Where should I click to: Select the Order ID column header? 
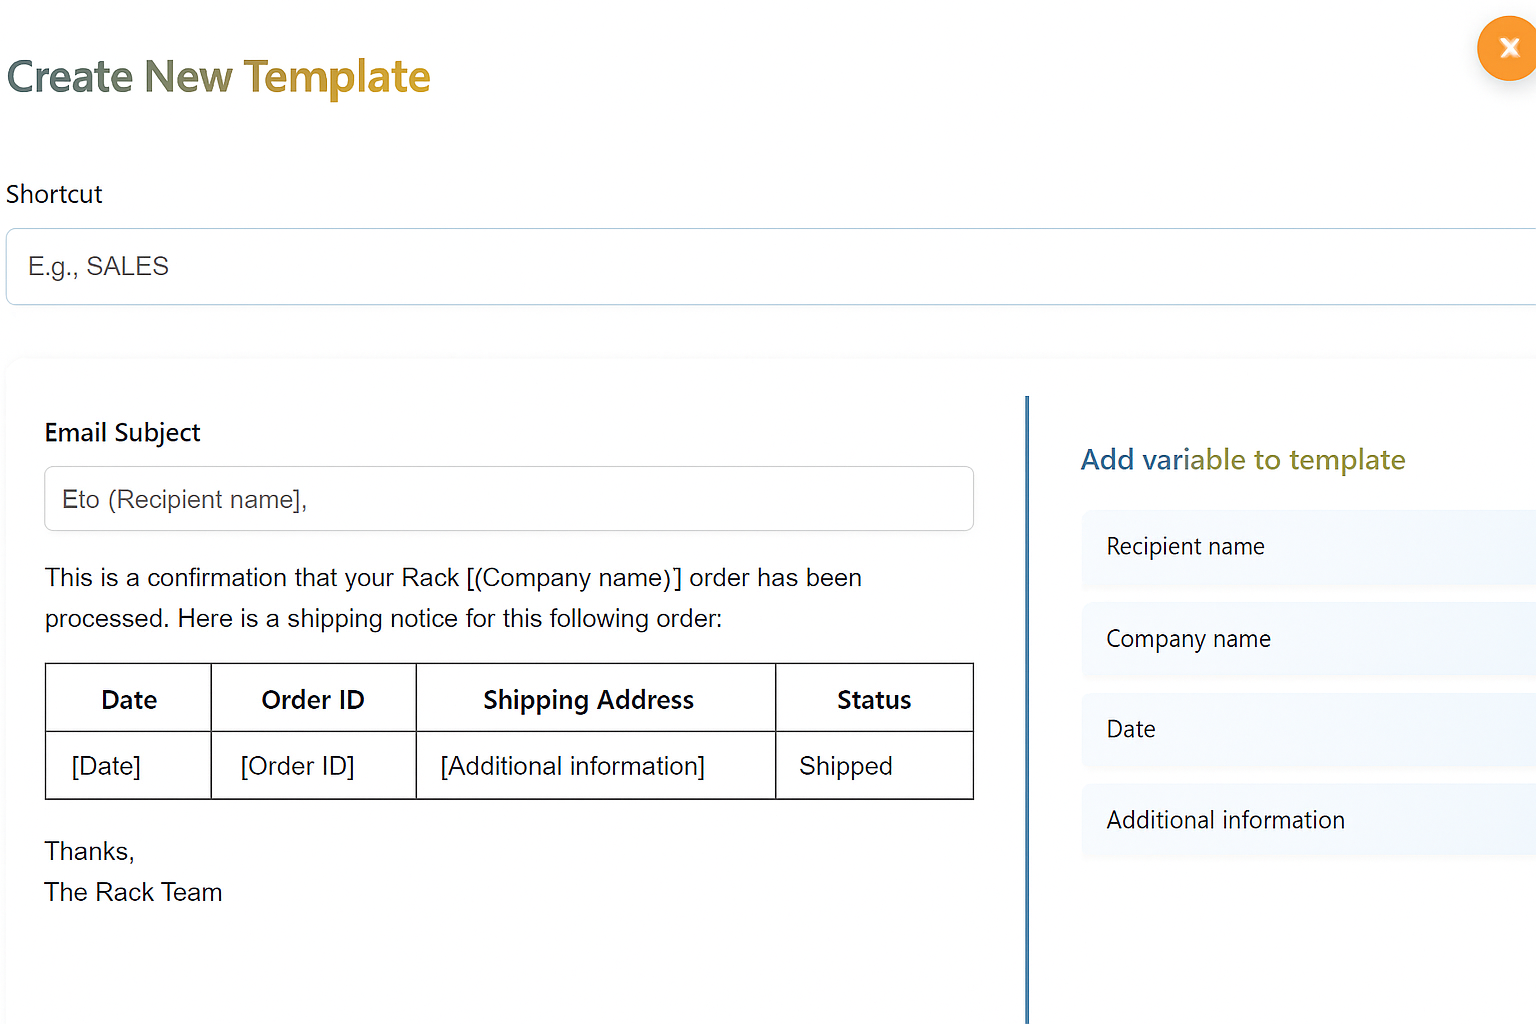click(x=312, y=699)
